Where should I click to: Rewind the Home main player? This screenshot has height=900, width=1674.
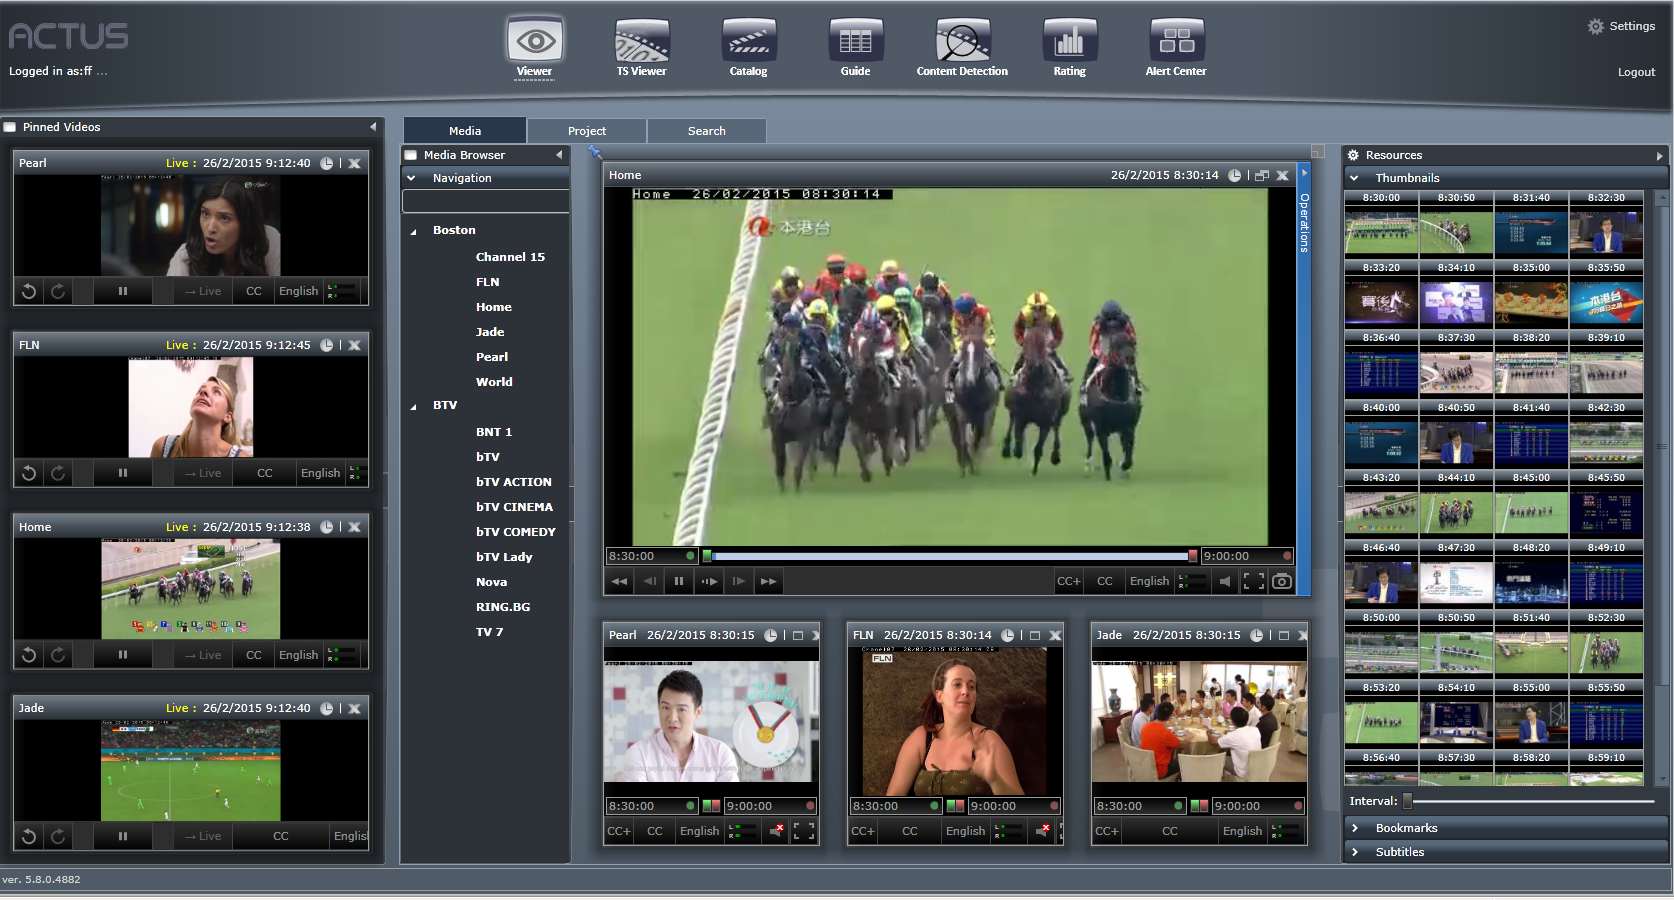coord(620,581)
